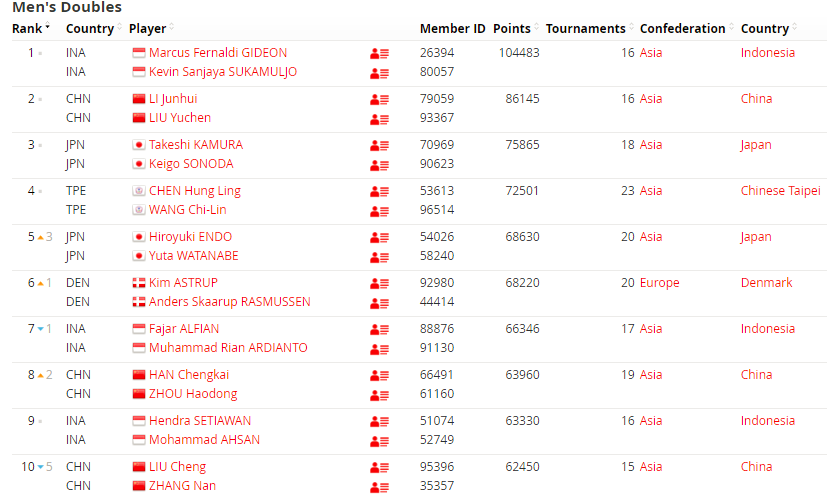Sort by Tournaments column header
The image size is (835, 497).
tap(588, 28)
